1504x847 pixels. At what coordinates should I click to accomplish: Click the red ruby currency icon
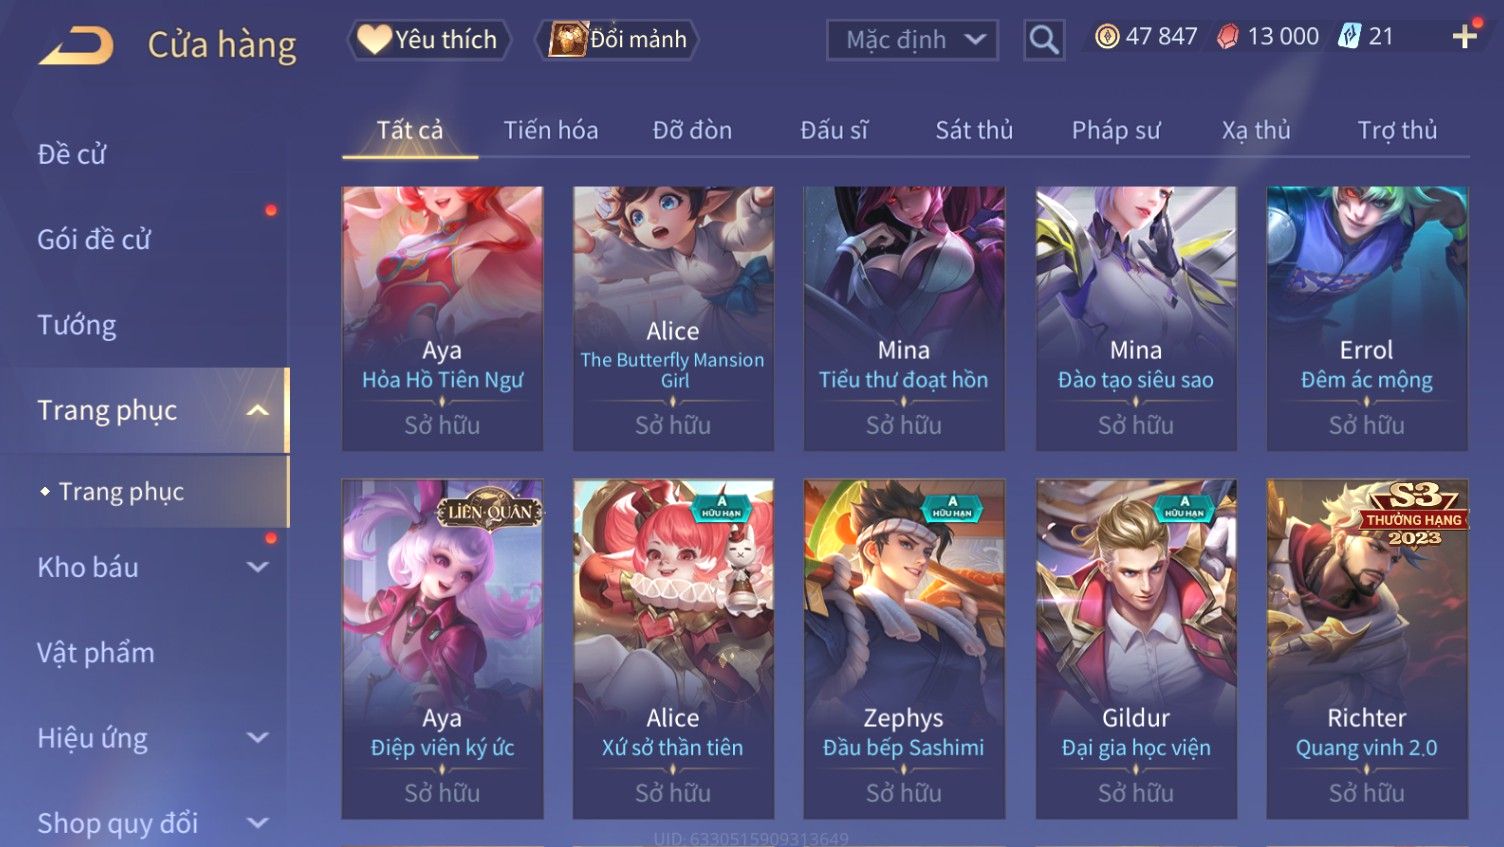click(x=1228, y=37)
